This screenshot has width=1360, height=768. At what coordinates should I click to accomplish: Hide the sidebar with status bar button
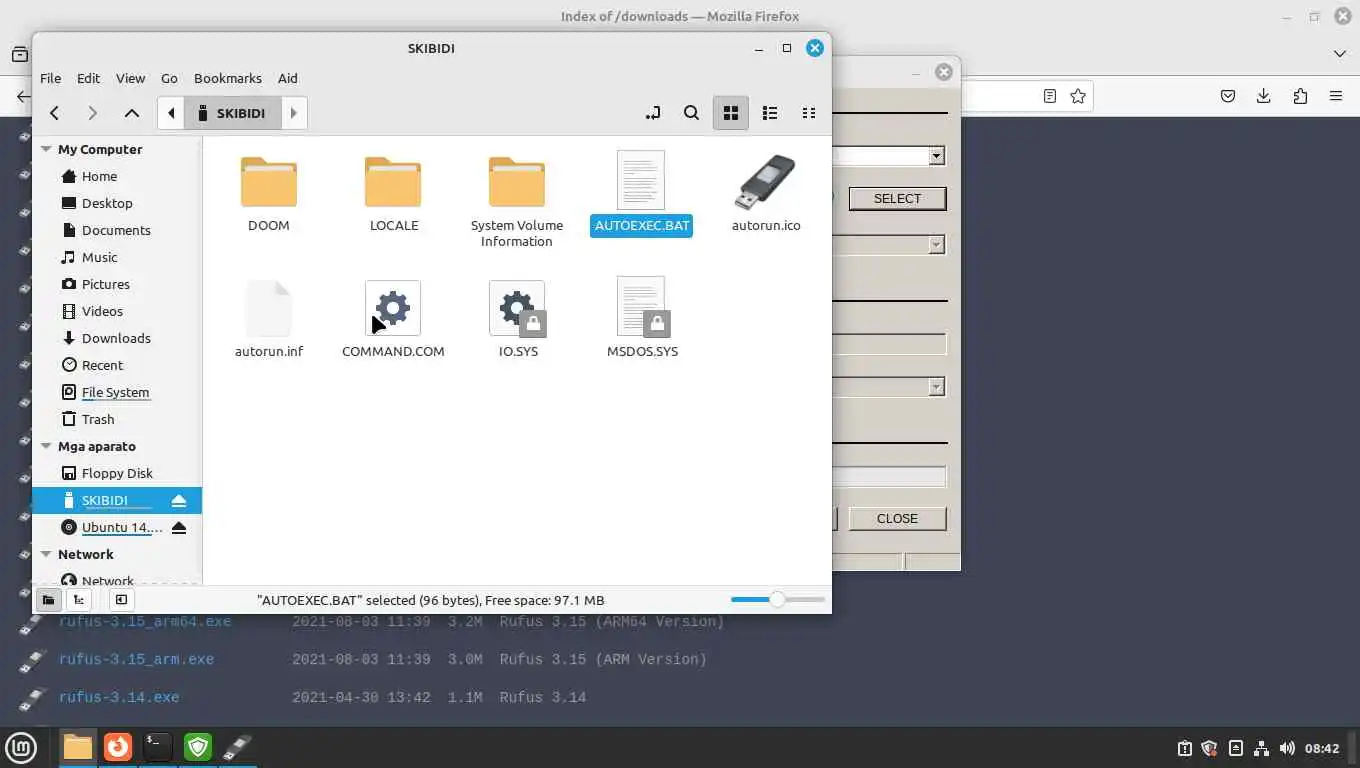[x=121, y=600]
